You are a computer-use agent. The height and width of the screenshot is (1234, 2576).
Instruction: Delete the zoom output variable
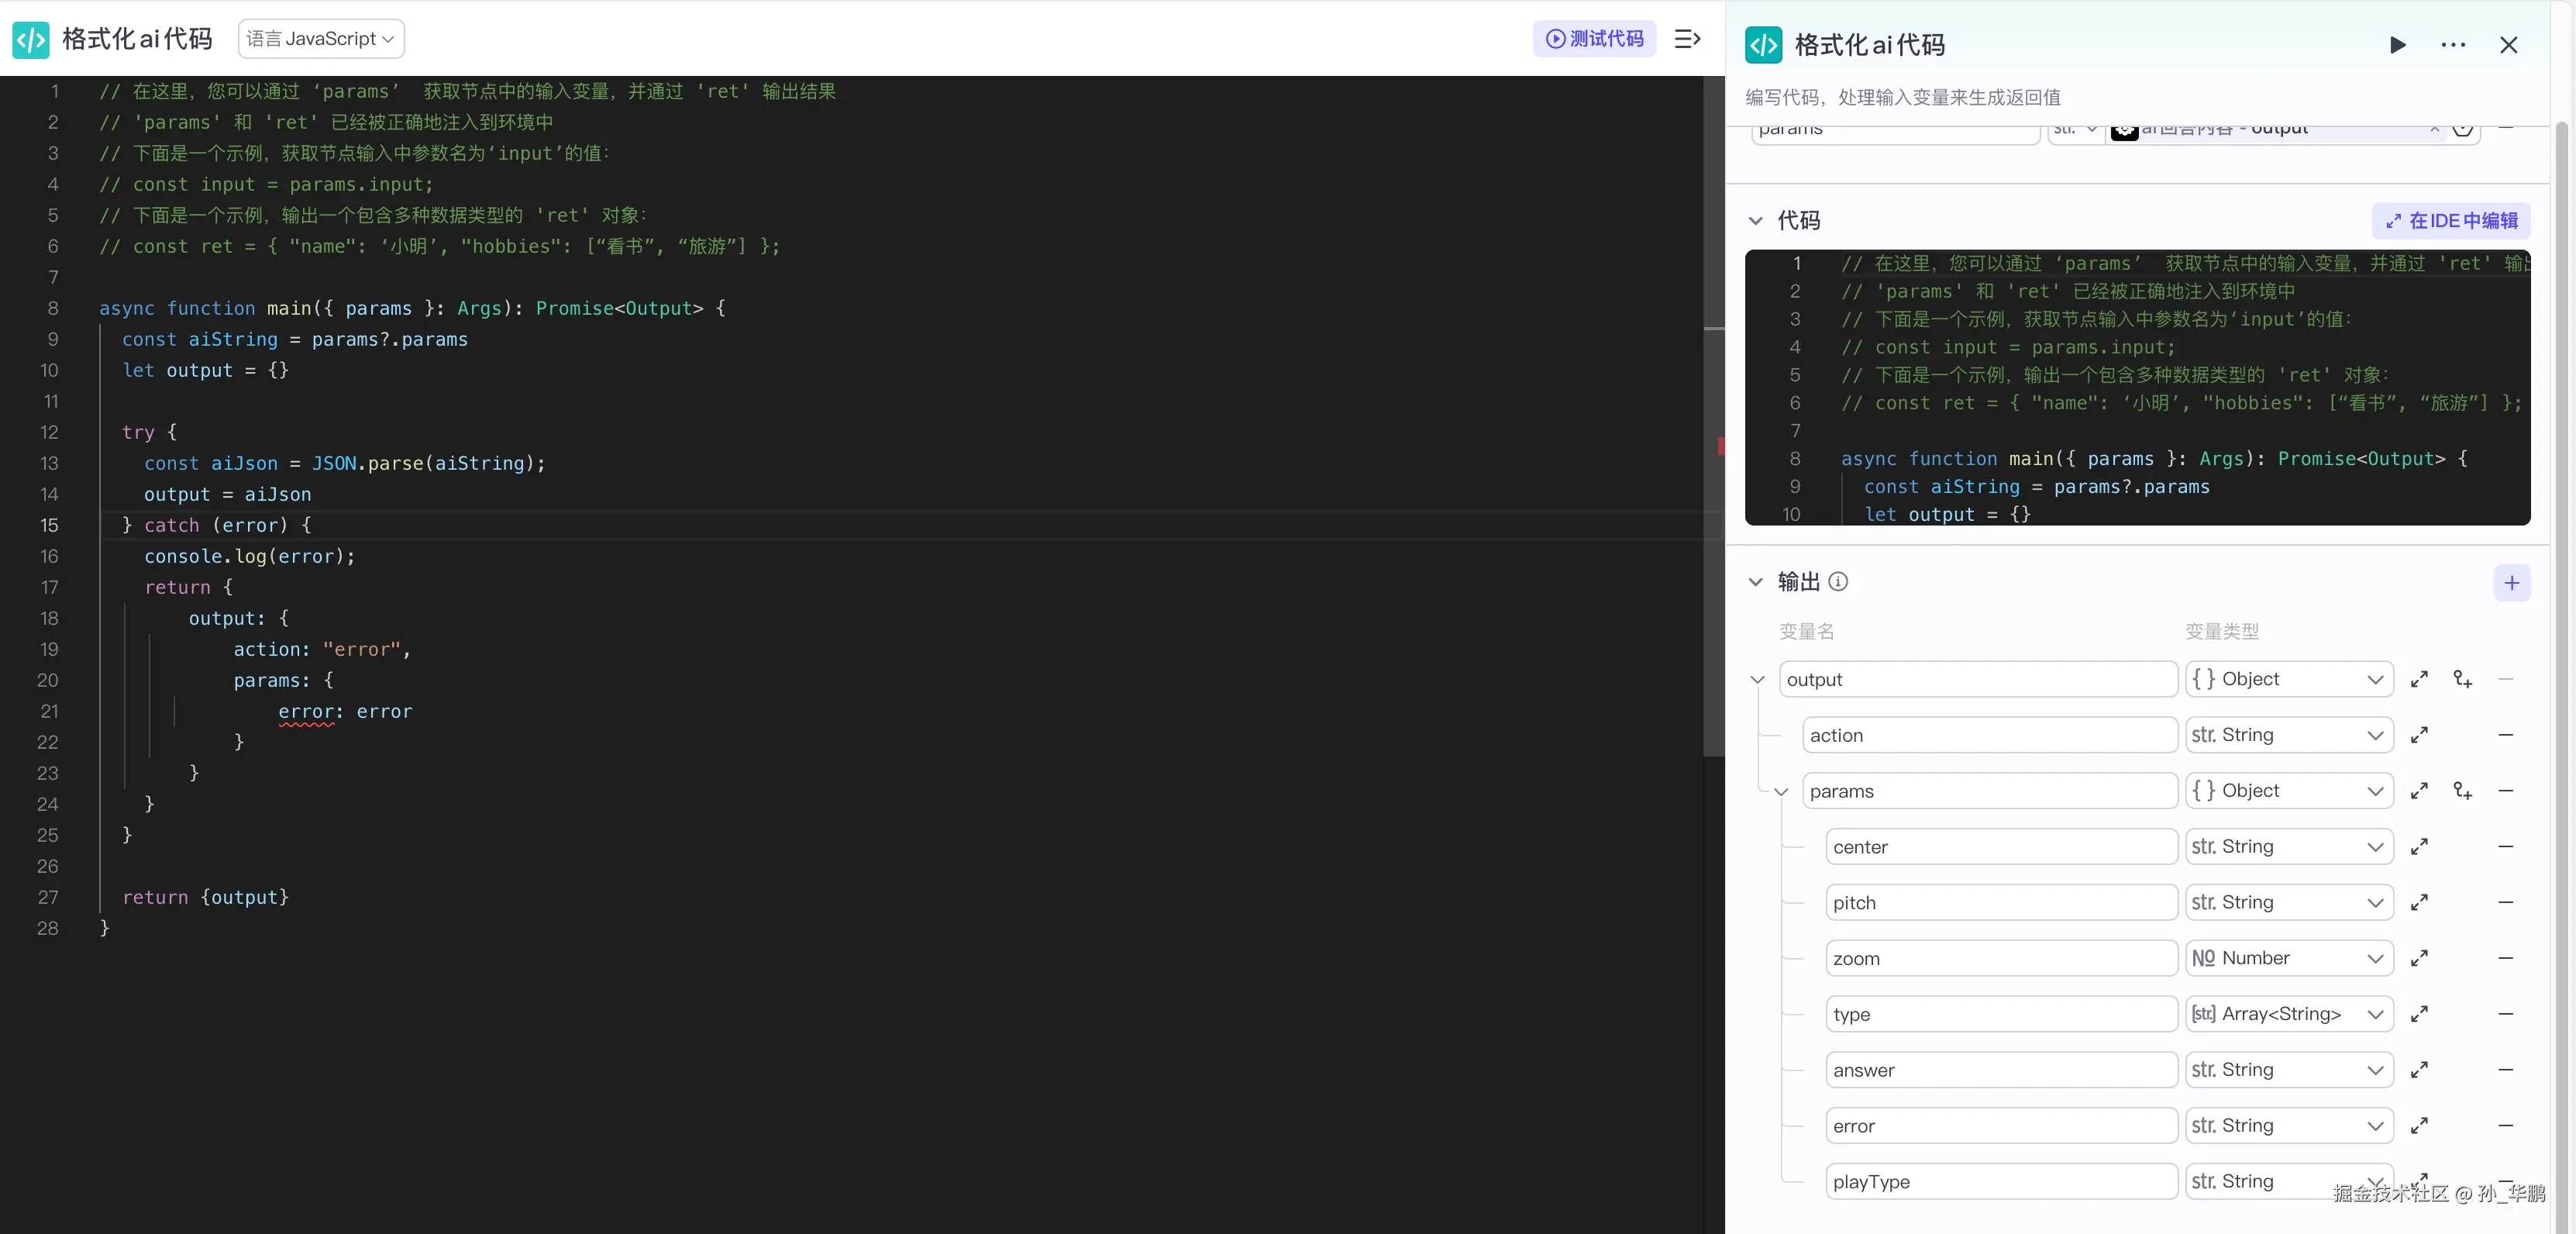2505,958
